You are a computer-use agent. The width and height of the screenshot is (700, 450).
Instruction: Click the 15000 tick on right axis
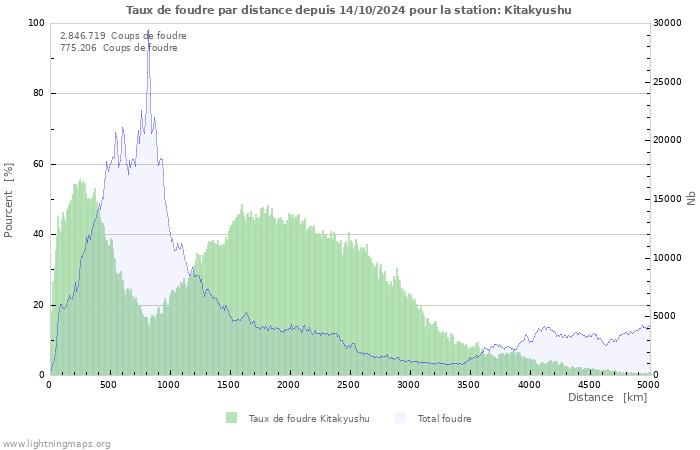669,199
